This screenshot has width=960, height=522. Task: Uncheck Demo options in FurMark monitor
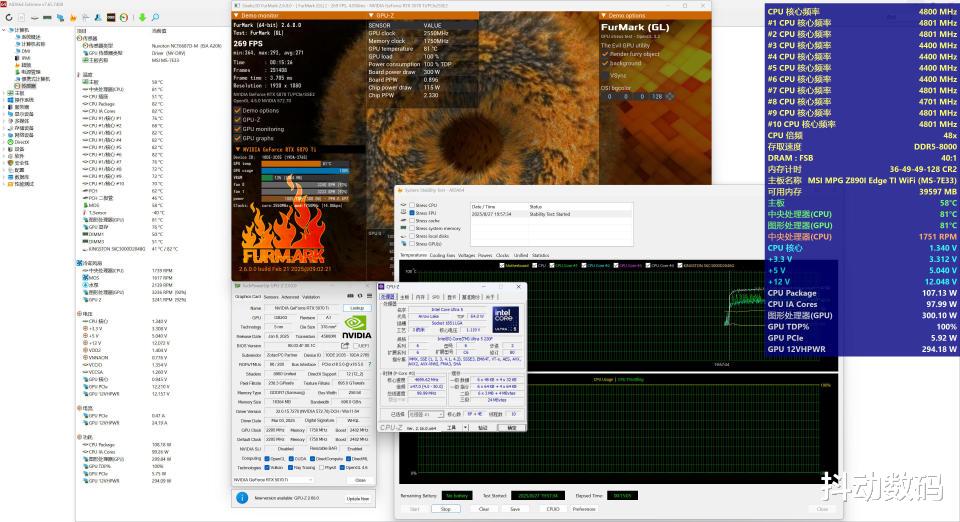pyautogui.click(x=238, y=111)
